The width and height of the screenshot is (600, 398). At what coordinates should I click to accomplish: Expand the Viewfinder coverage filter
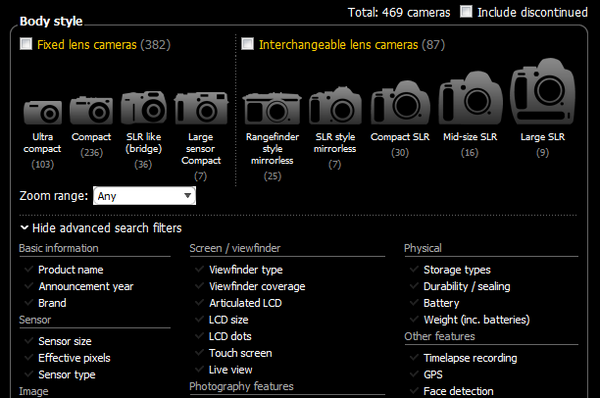coord(257,286)
